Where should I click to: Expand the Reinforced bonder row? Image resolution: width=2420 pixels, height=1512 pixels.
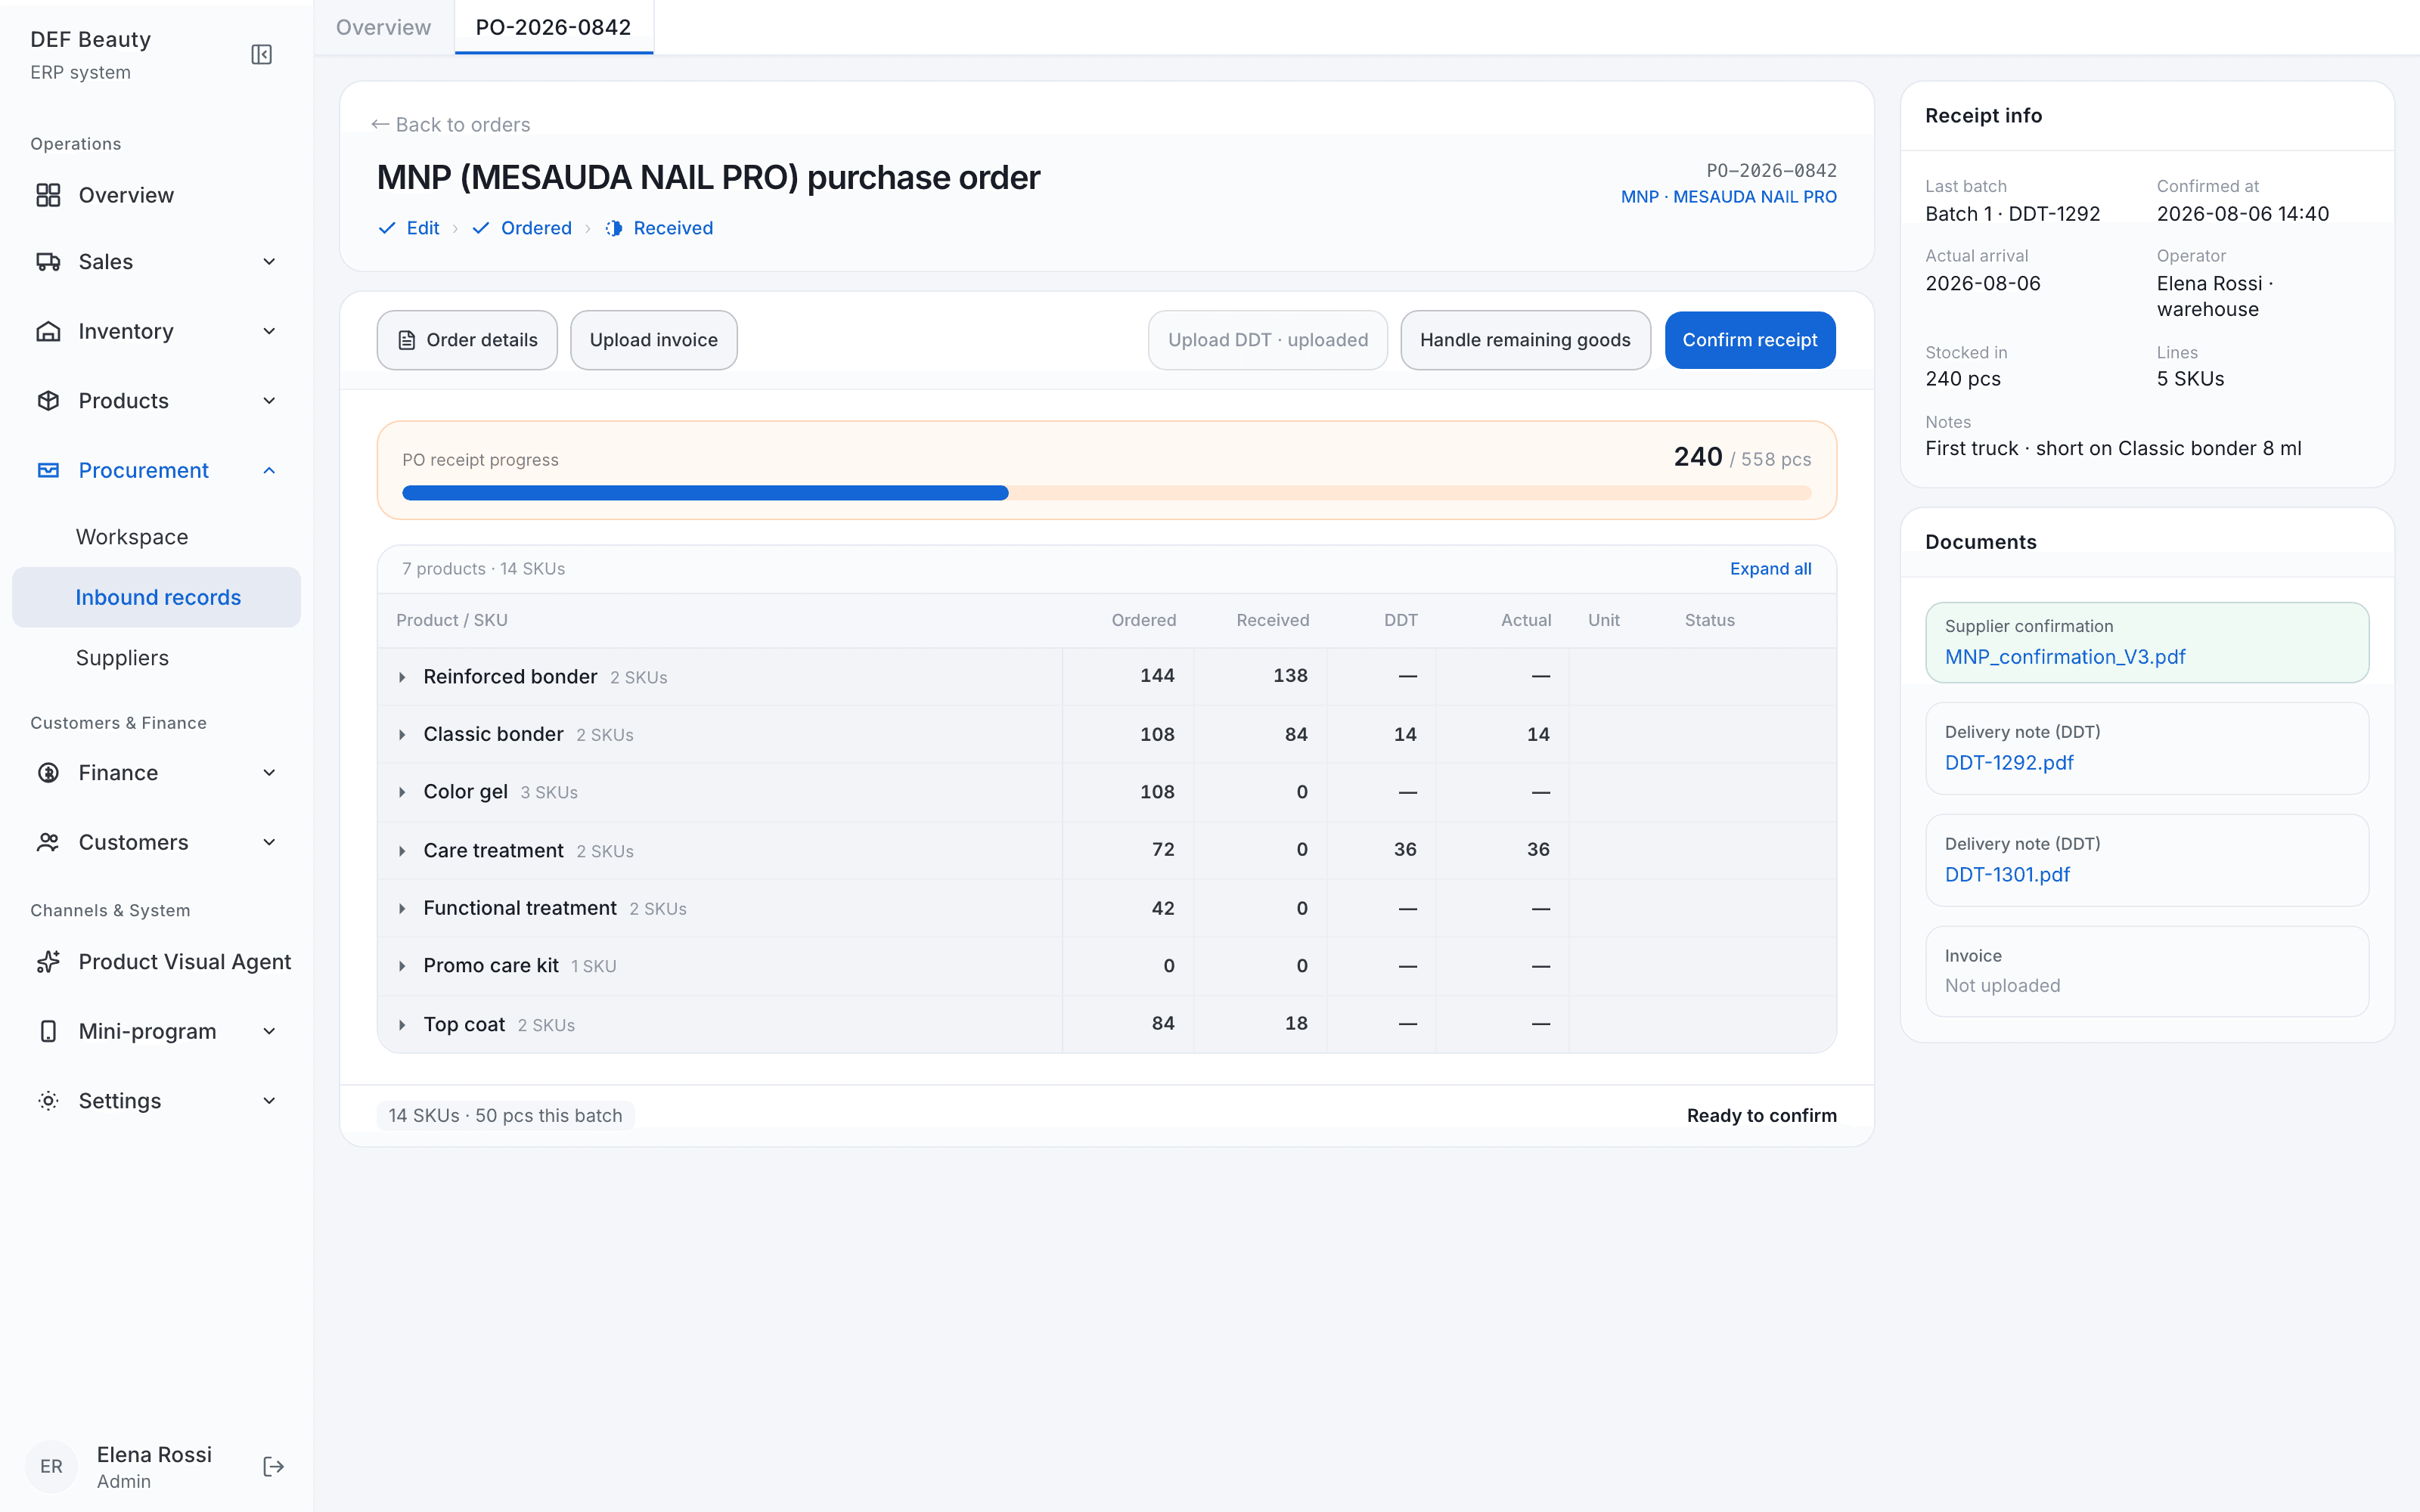point(402,677)
